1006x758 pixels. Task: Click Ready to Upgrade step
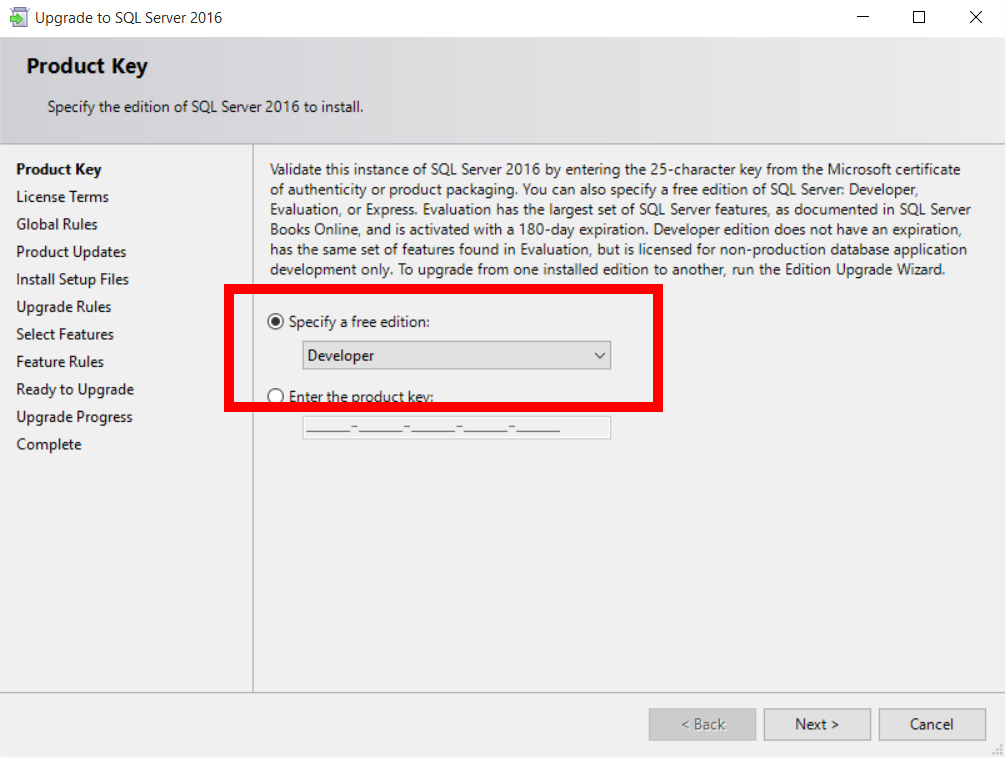click(x=75, y=389)
